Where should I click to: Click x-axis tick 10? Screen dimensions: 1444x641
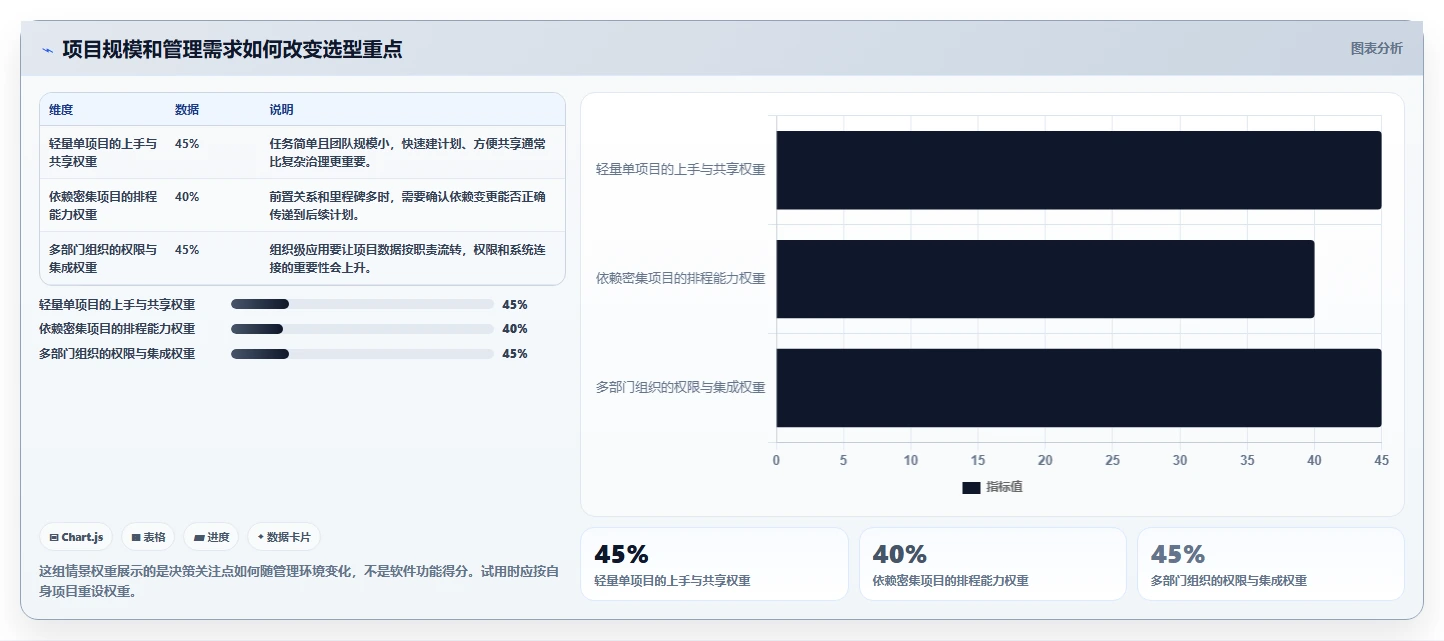pyautogui.click(x=911, y=460)
